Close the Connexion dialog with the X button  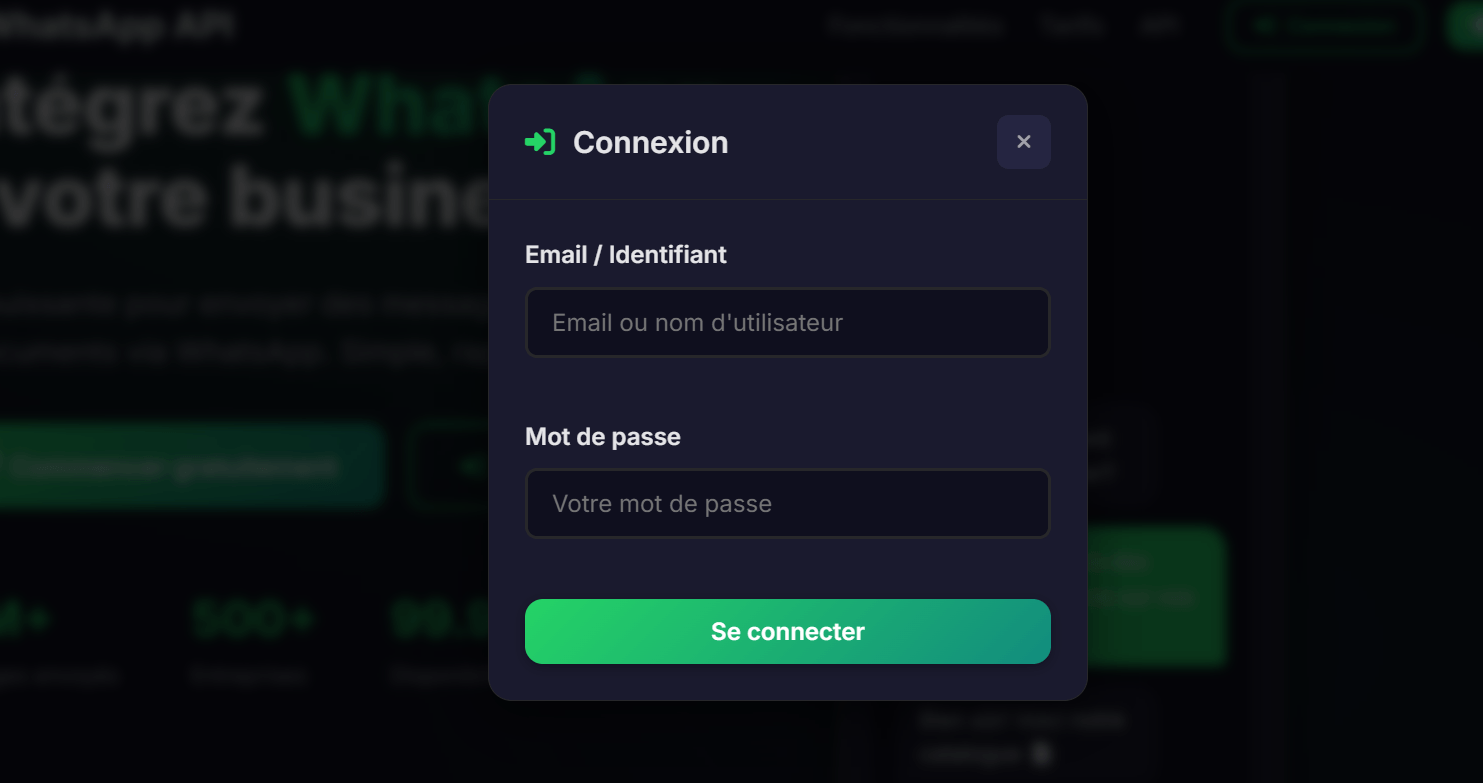[1023, 142]
